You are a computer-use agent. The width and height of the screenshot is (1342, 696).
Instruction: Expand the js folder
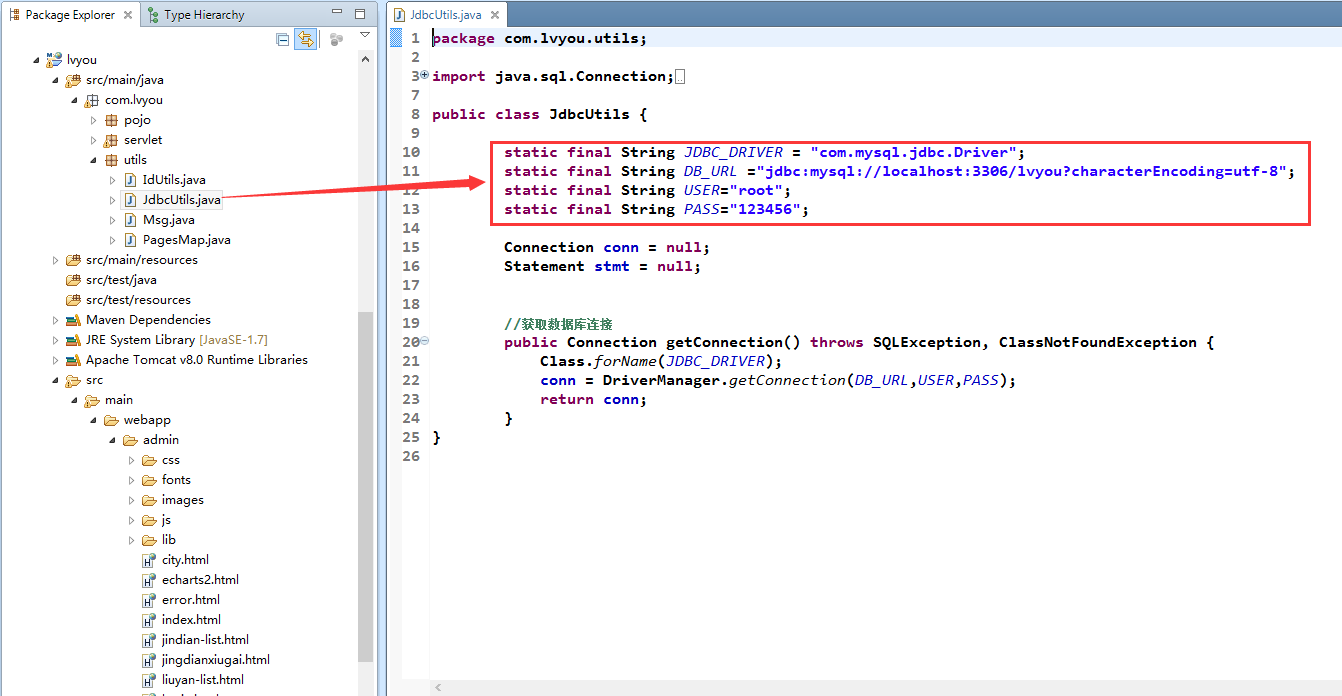coord(132,520)
